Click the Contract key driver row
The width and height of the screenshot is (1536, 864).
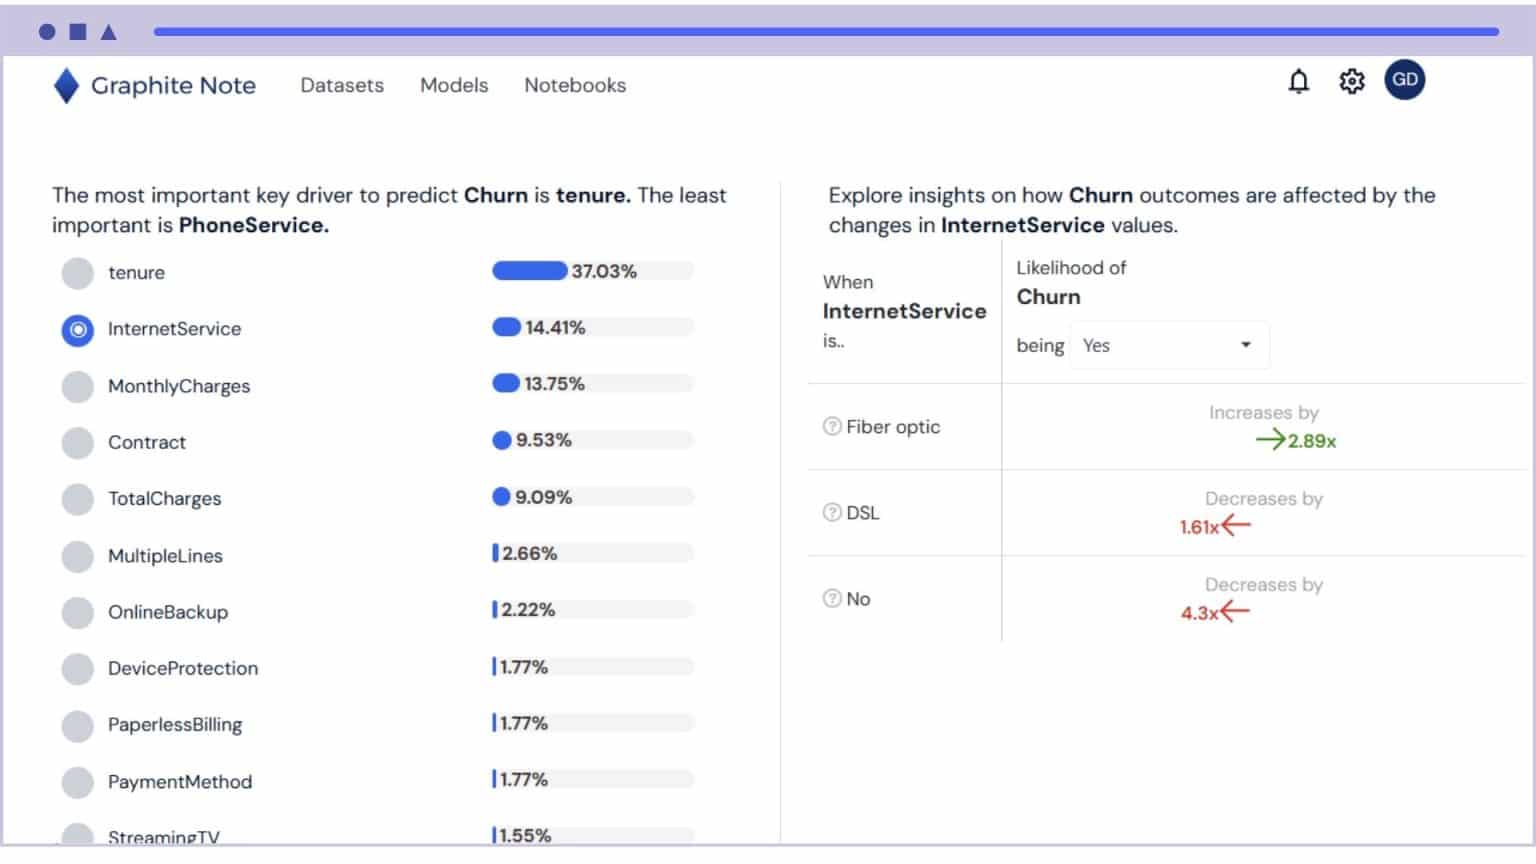tap(146, 443)
